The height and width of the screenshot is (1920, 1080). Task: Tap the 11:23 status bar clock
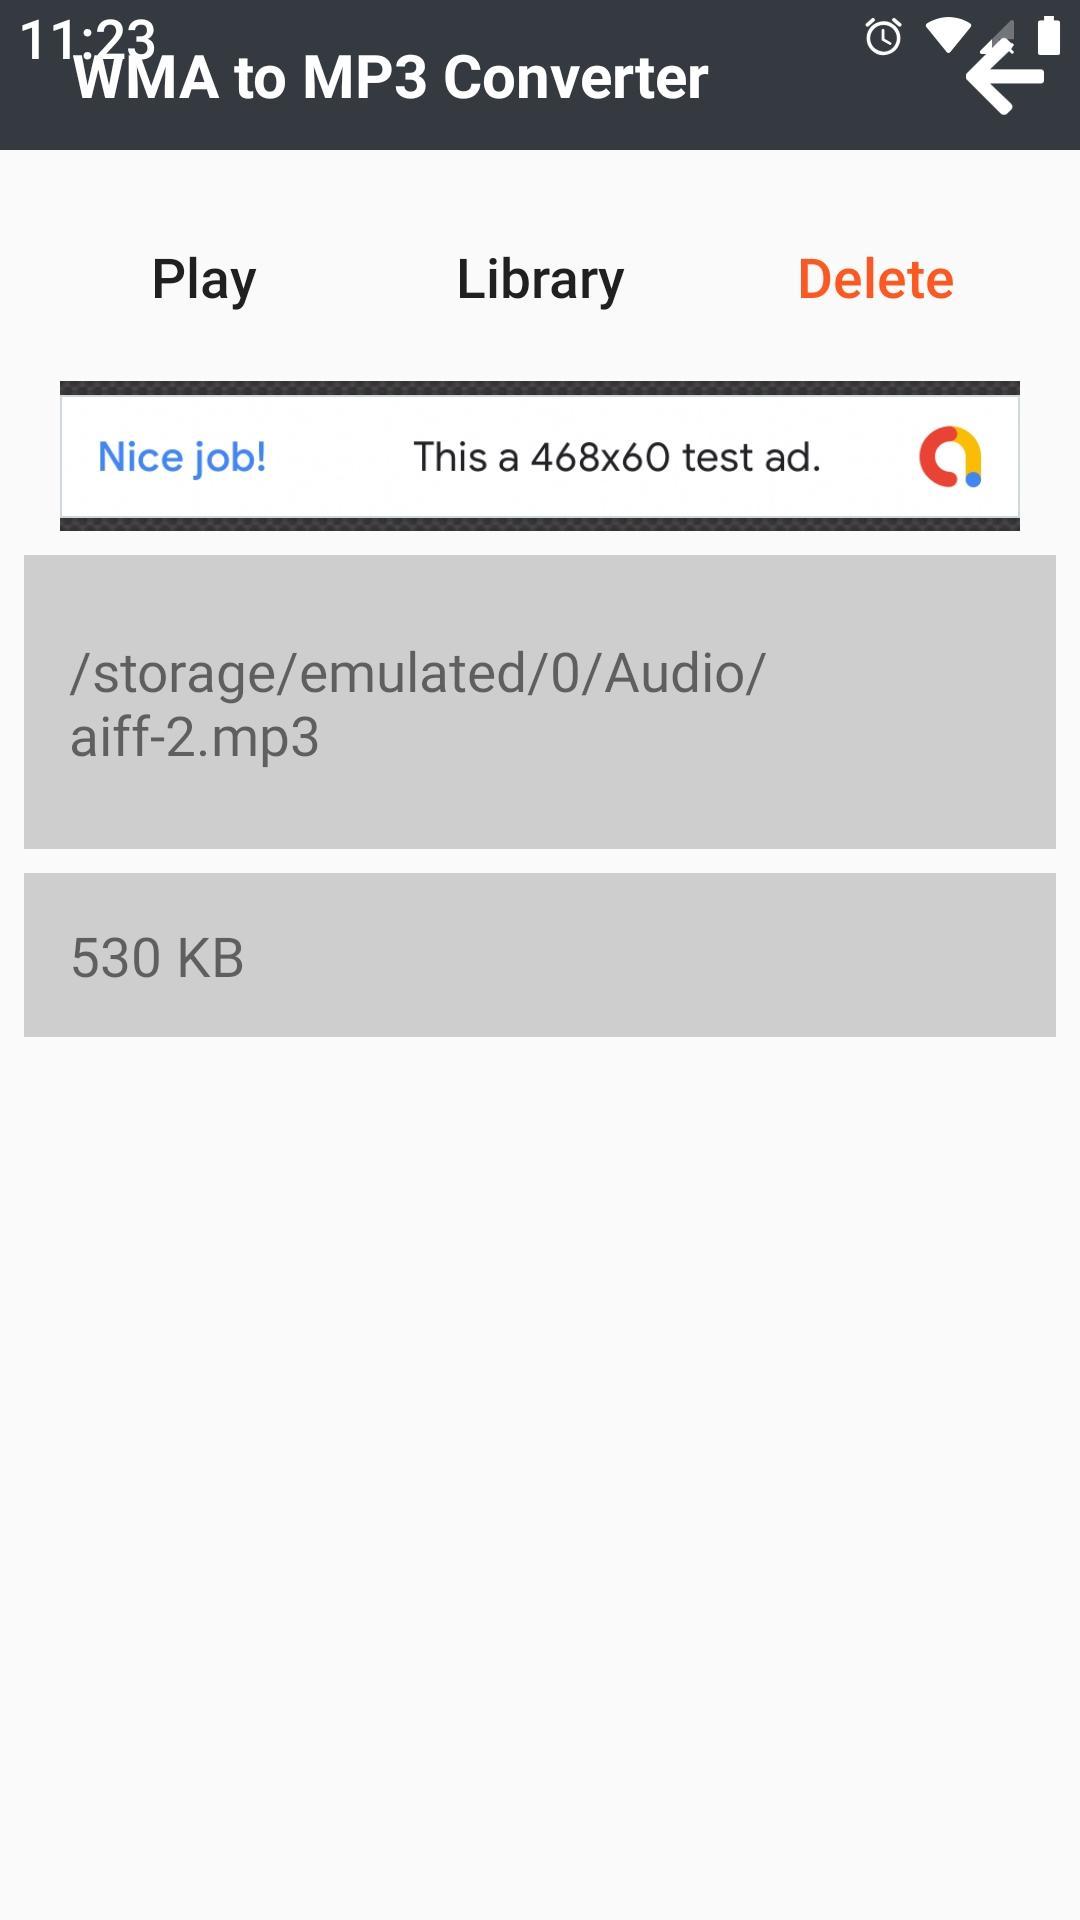[x=88, y=40]
